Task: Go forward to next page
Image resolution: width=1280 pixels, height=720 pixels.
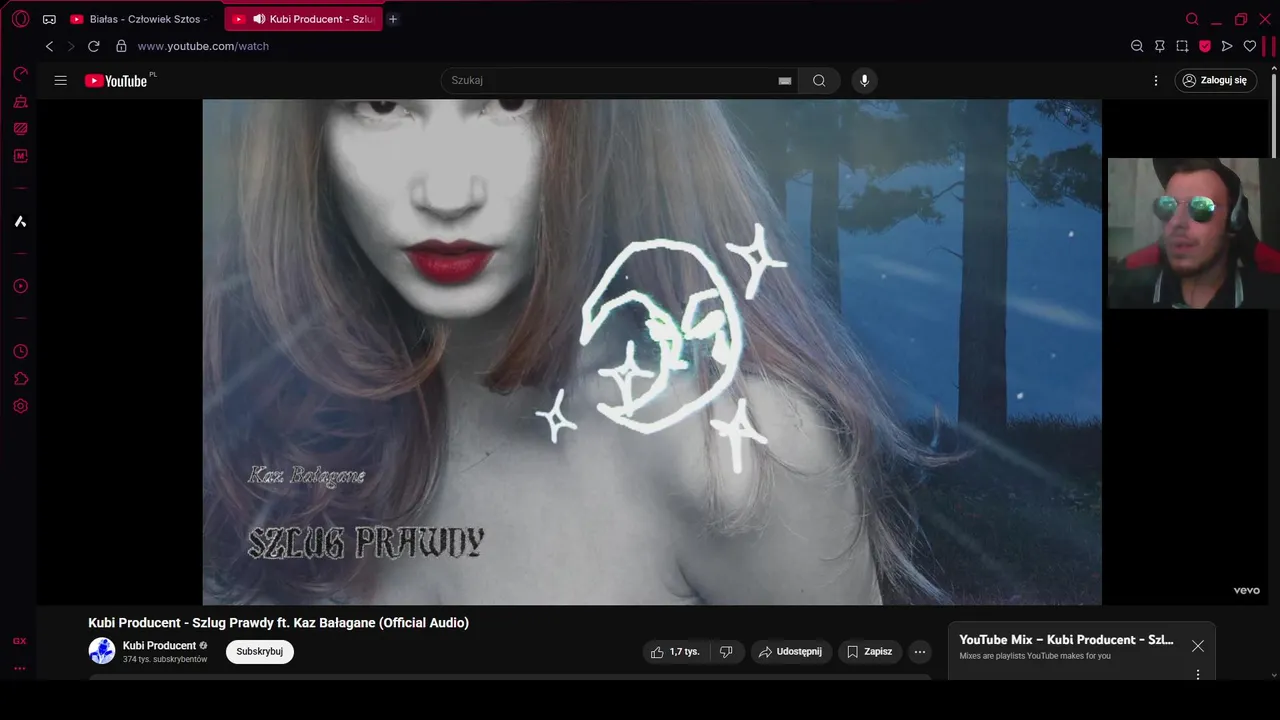Action: coord(71,46)
